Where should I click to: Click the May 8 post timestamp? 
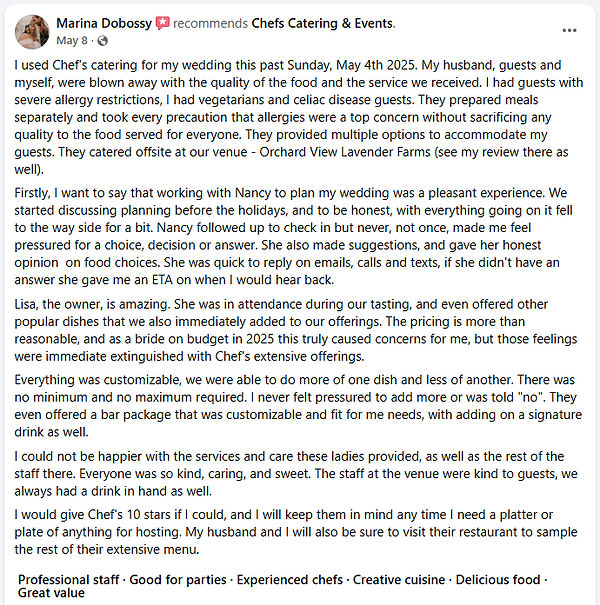70,42
